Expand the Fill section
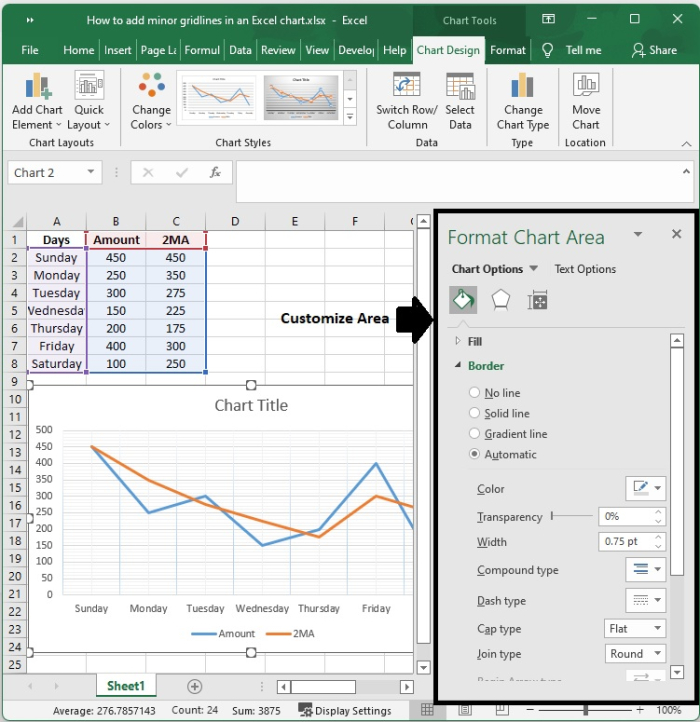Image resolution: width=700 pixels, height=722 pixels. [x=457, y=341]
